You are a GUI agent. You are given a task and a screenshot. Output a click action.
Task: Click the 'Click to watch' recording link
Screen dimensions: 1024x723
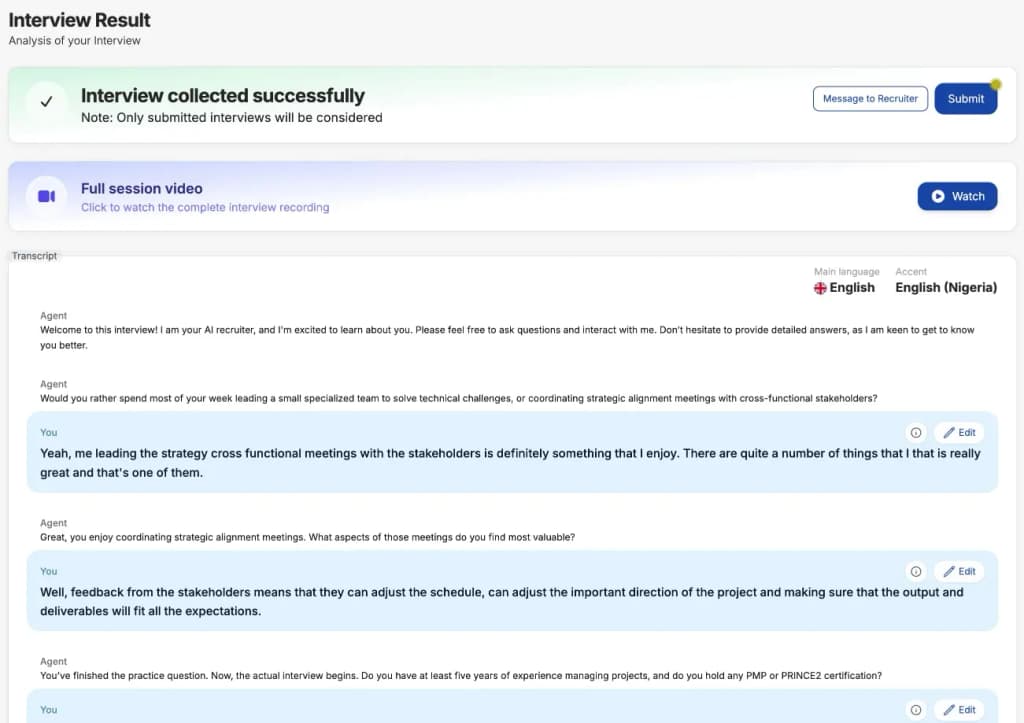[x=205, y=207]
